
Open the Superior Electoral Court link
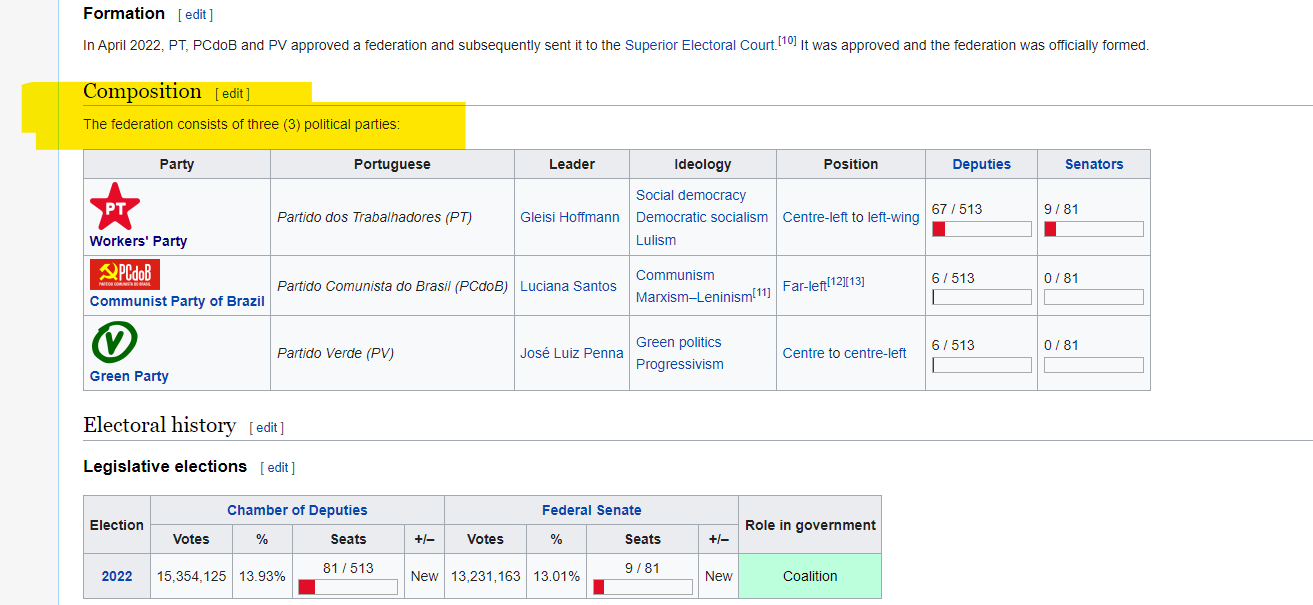click(700, 45)
